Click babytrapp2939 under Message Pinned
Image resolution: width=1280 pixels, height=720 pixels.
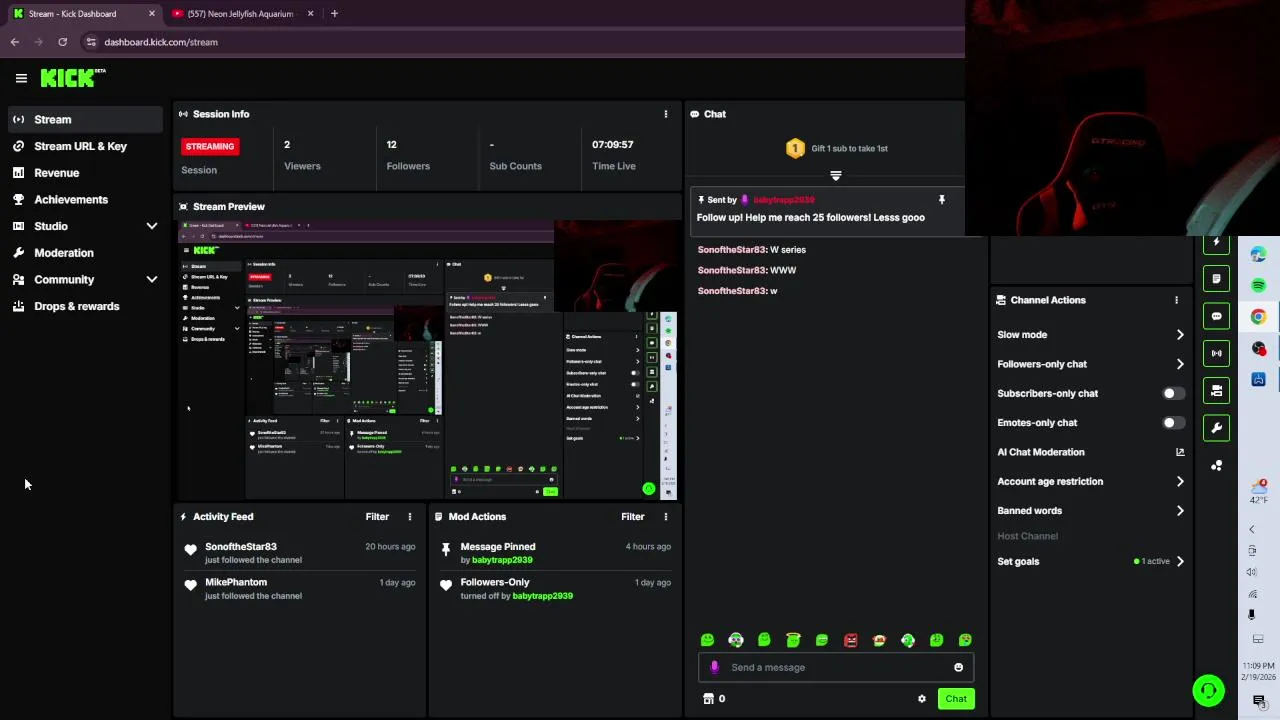[x=504, y=560]
